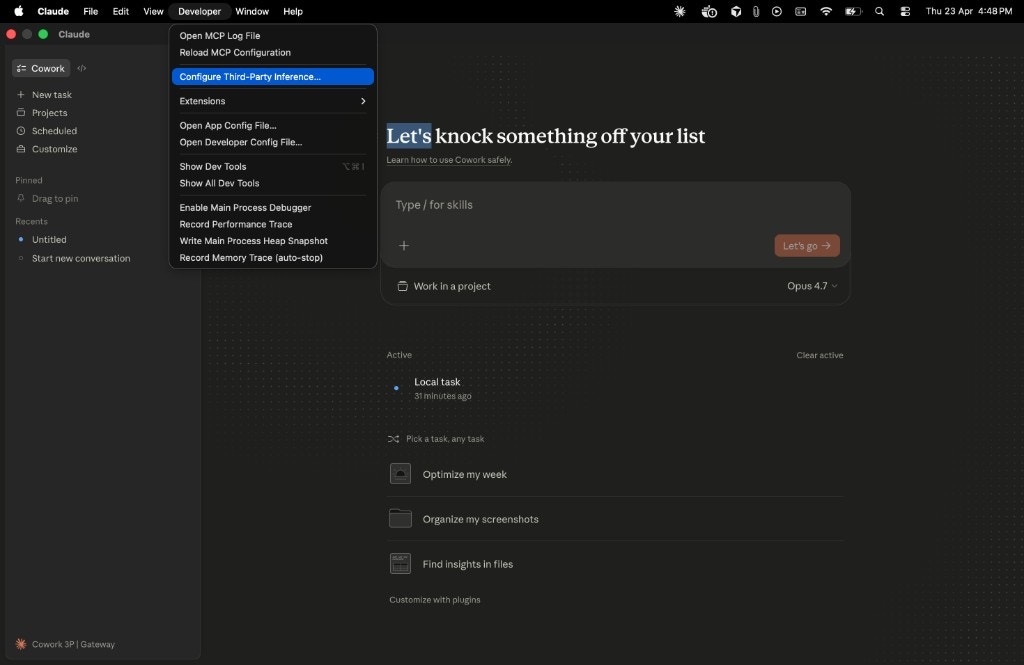Open Learn how to use Cowork safely link
Image resolution: width=1024 pixels, height=665 pixels.
point(449,160)
